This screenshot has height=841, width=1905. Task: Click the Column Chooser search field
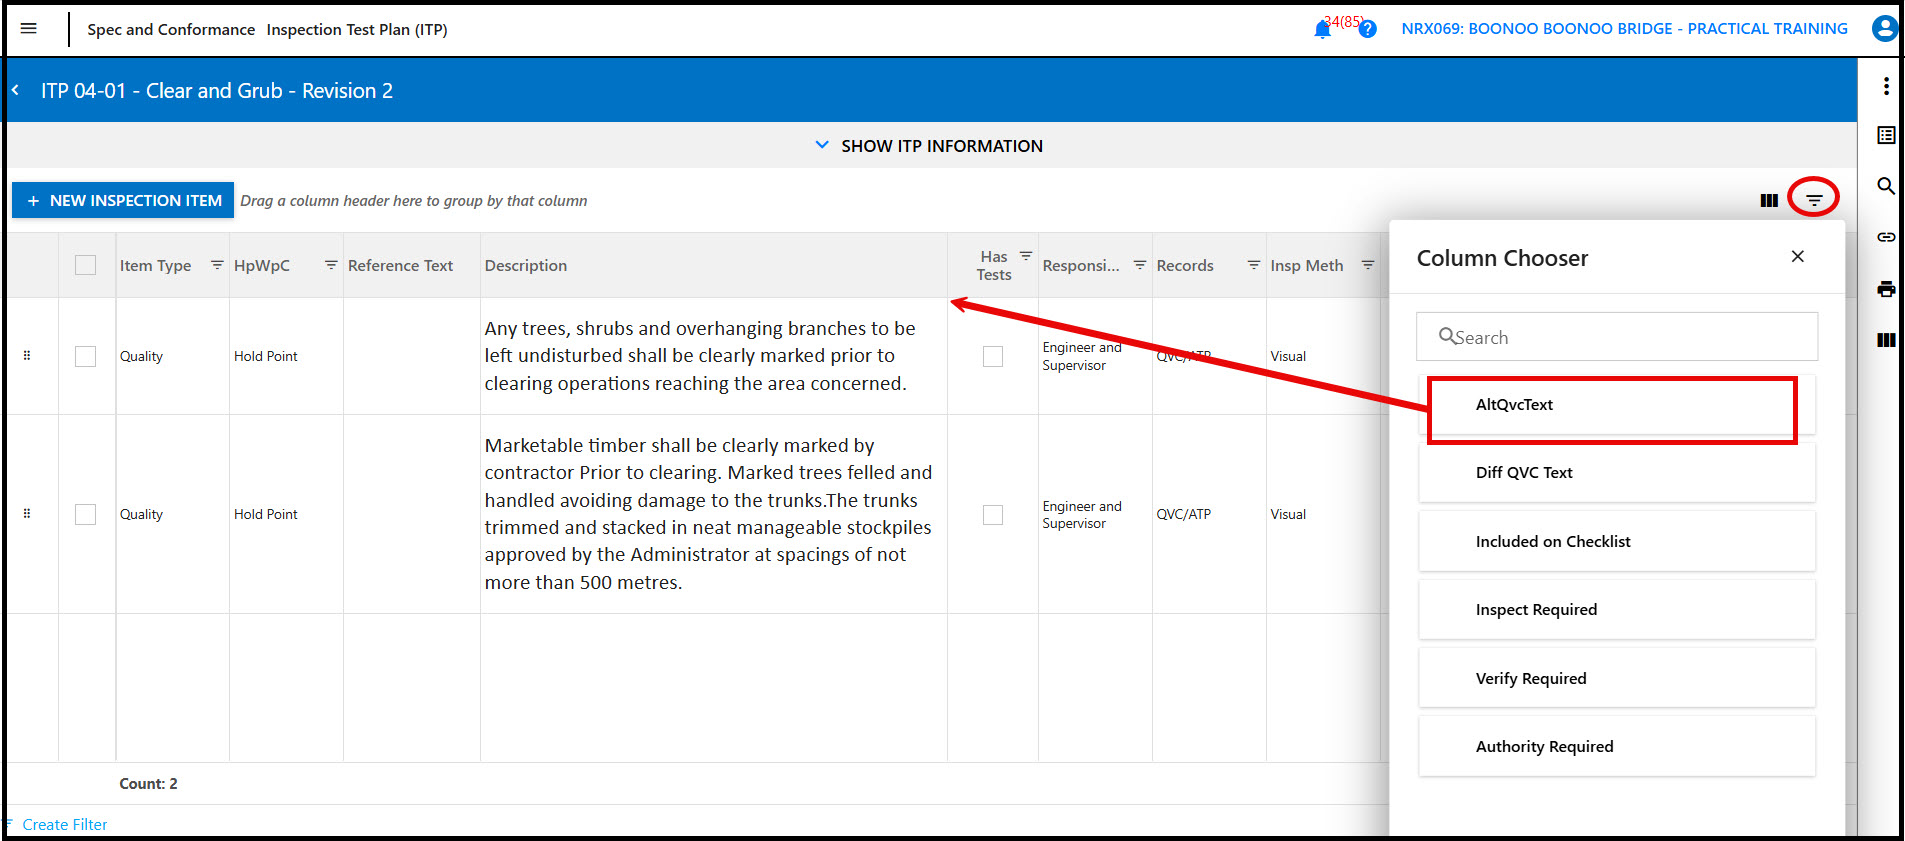(1617, 337)
